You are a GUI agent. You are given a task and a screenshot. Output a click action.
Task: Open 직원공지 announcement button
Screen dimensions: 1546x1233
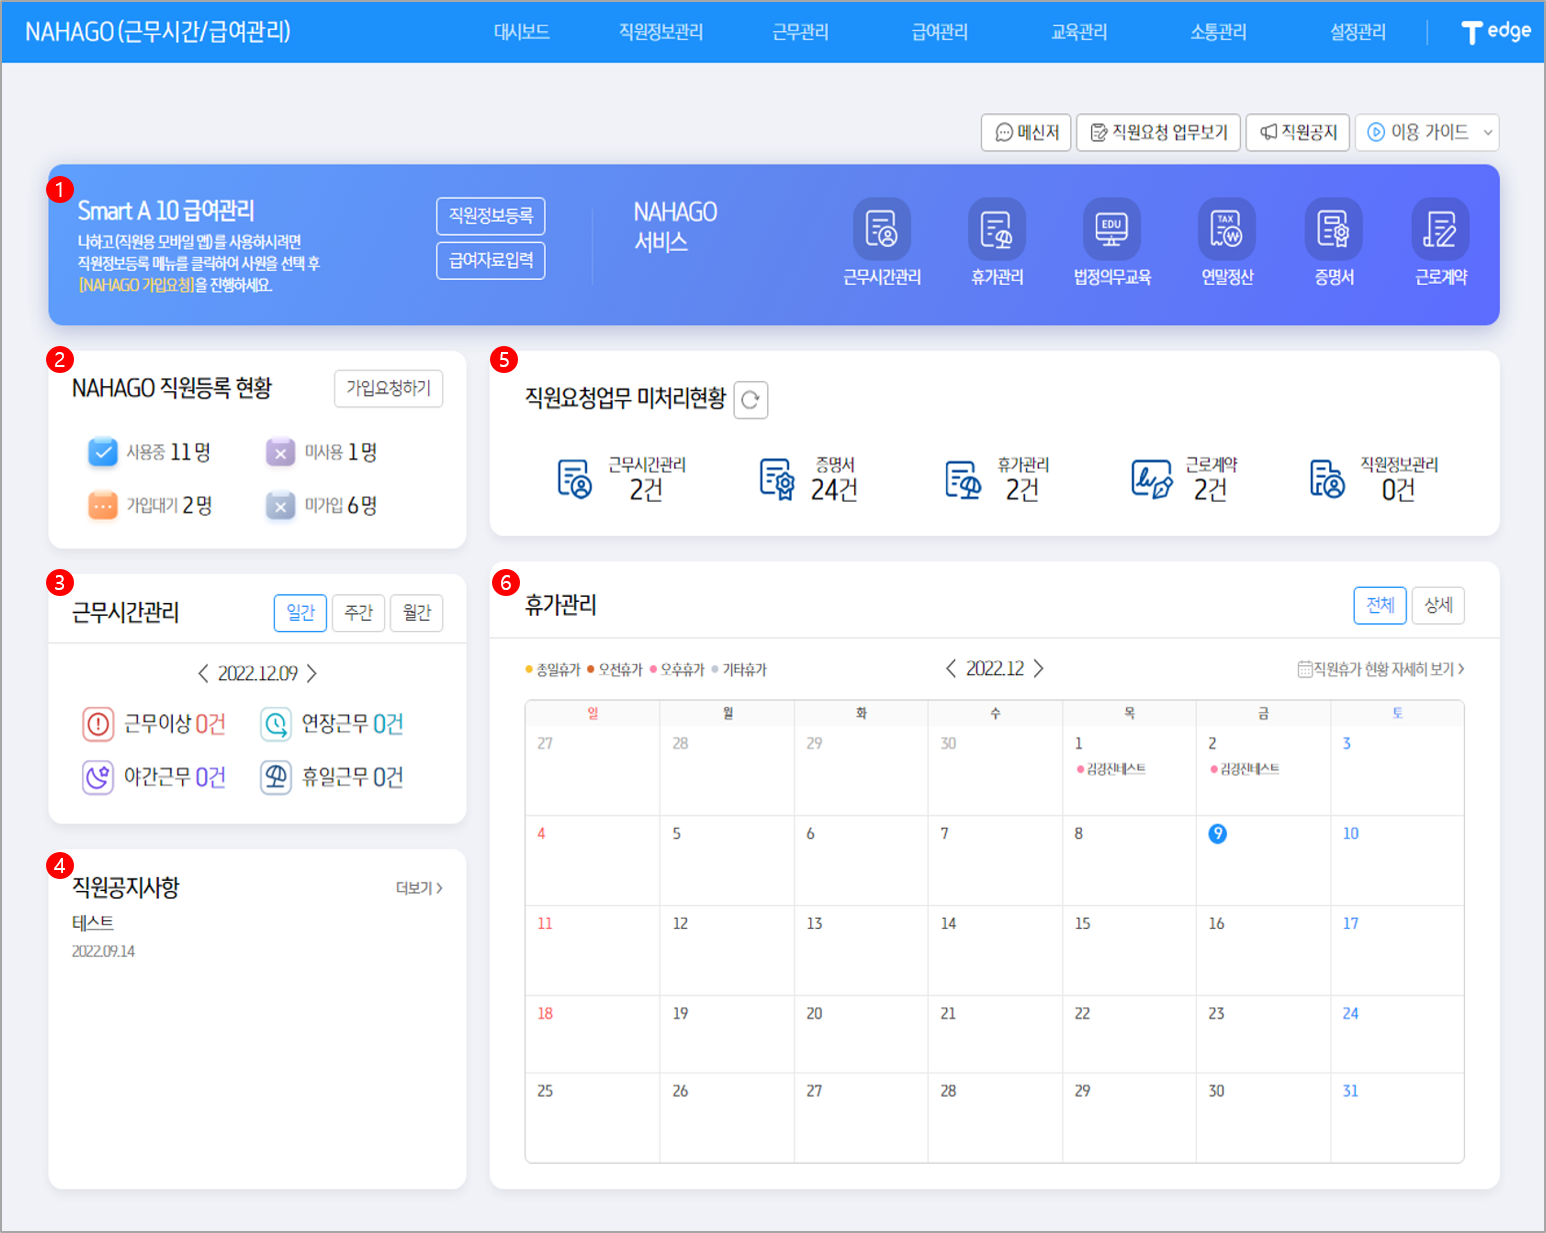point(1298,132)
